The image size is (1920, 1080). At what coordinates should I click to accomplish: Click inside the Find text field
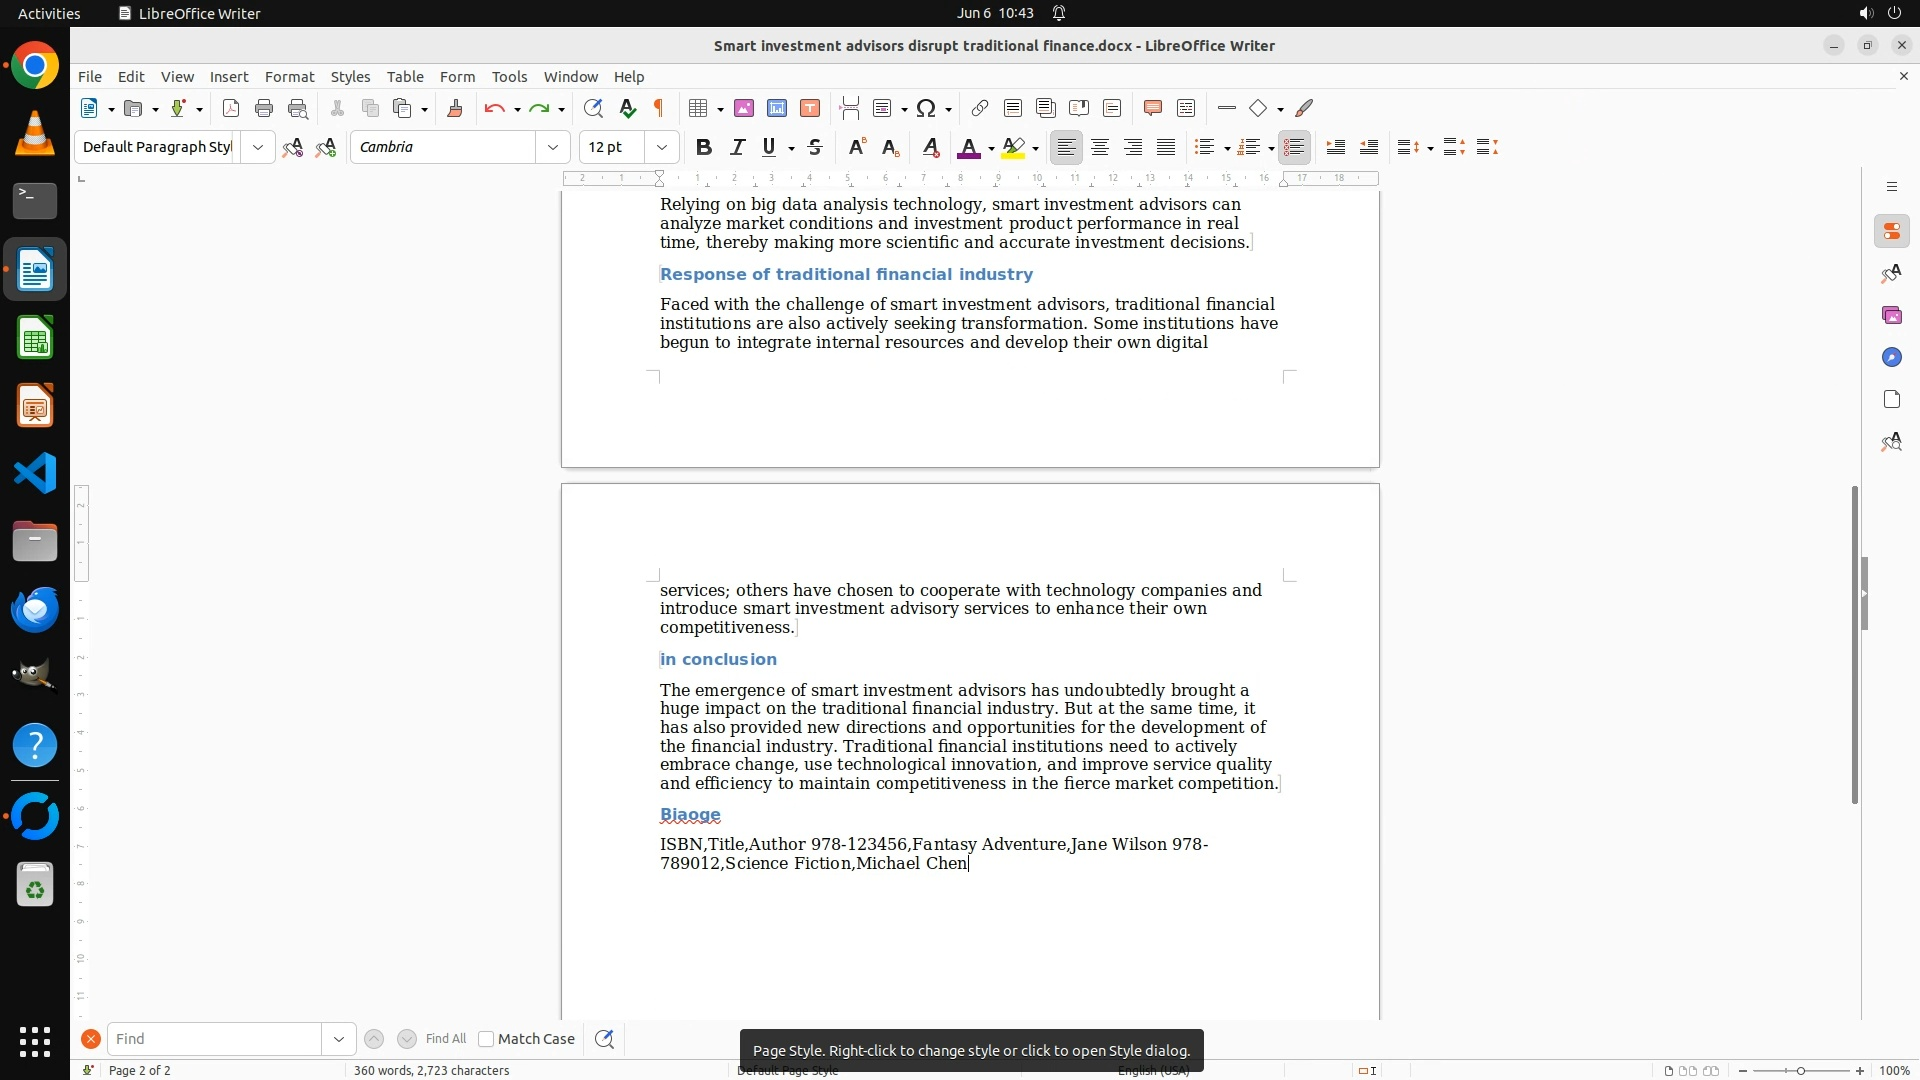[214, 1039]
